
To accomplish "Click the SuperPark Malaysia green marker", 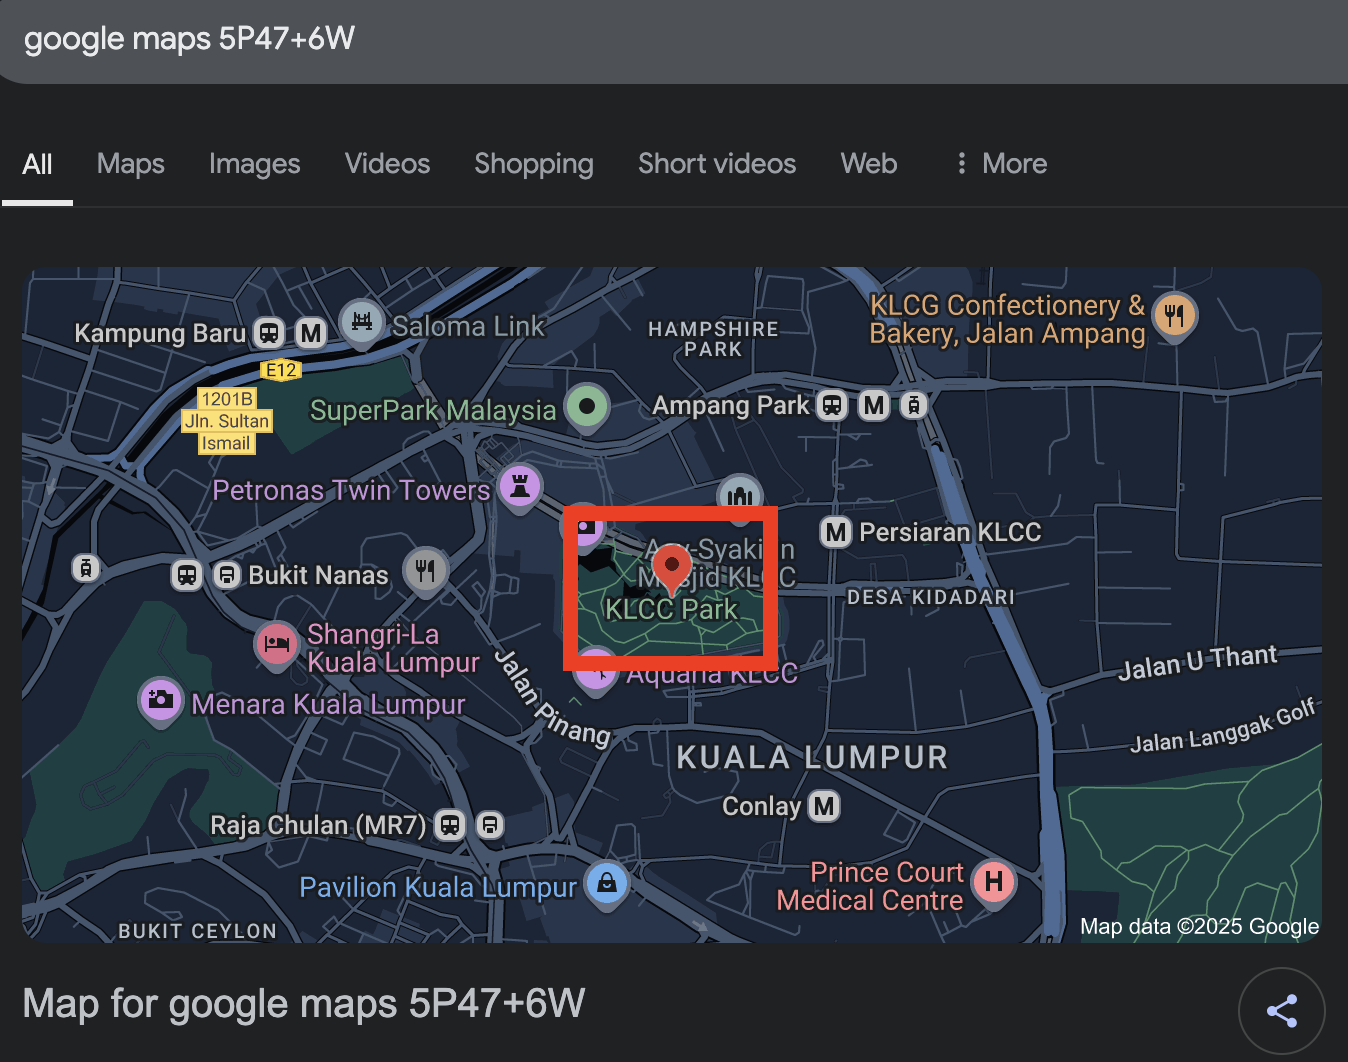I will (x=587, y=407).
